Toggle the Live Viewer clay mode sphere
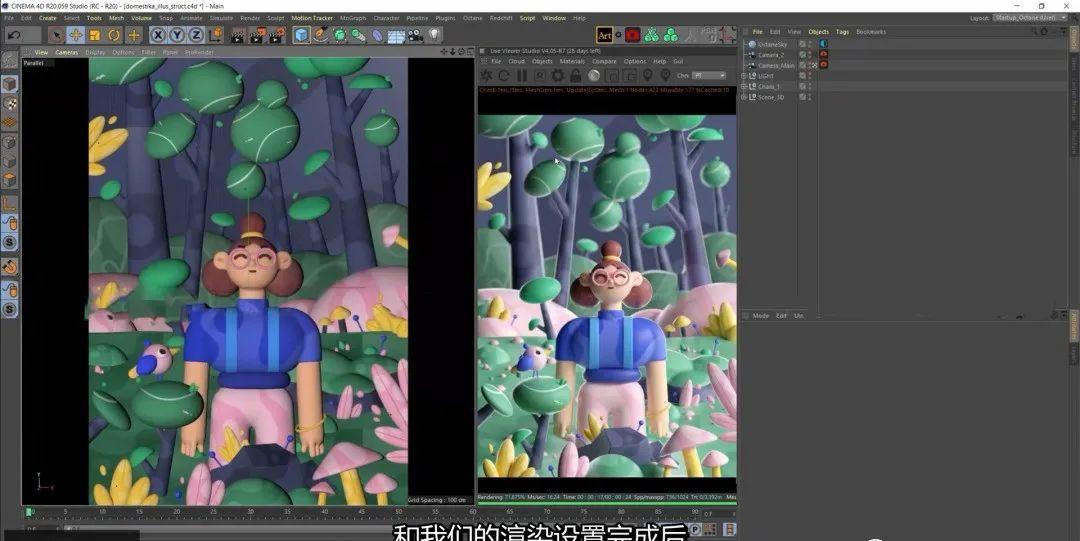The width and height of the screenshot is (1080, 541). click(x=594, y=75)
